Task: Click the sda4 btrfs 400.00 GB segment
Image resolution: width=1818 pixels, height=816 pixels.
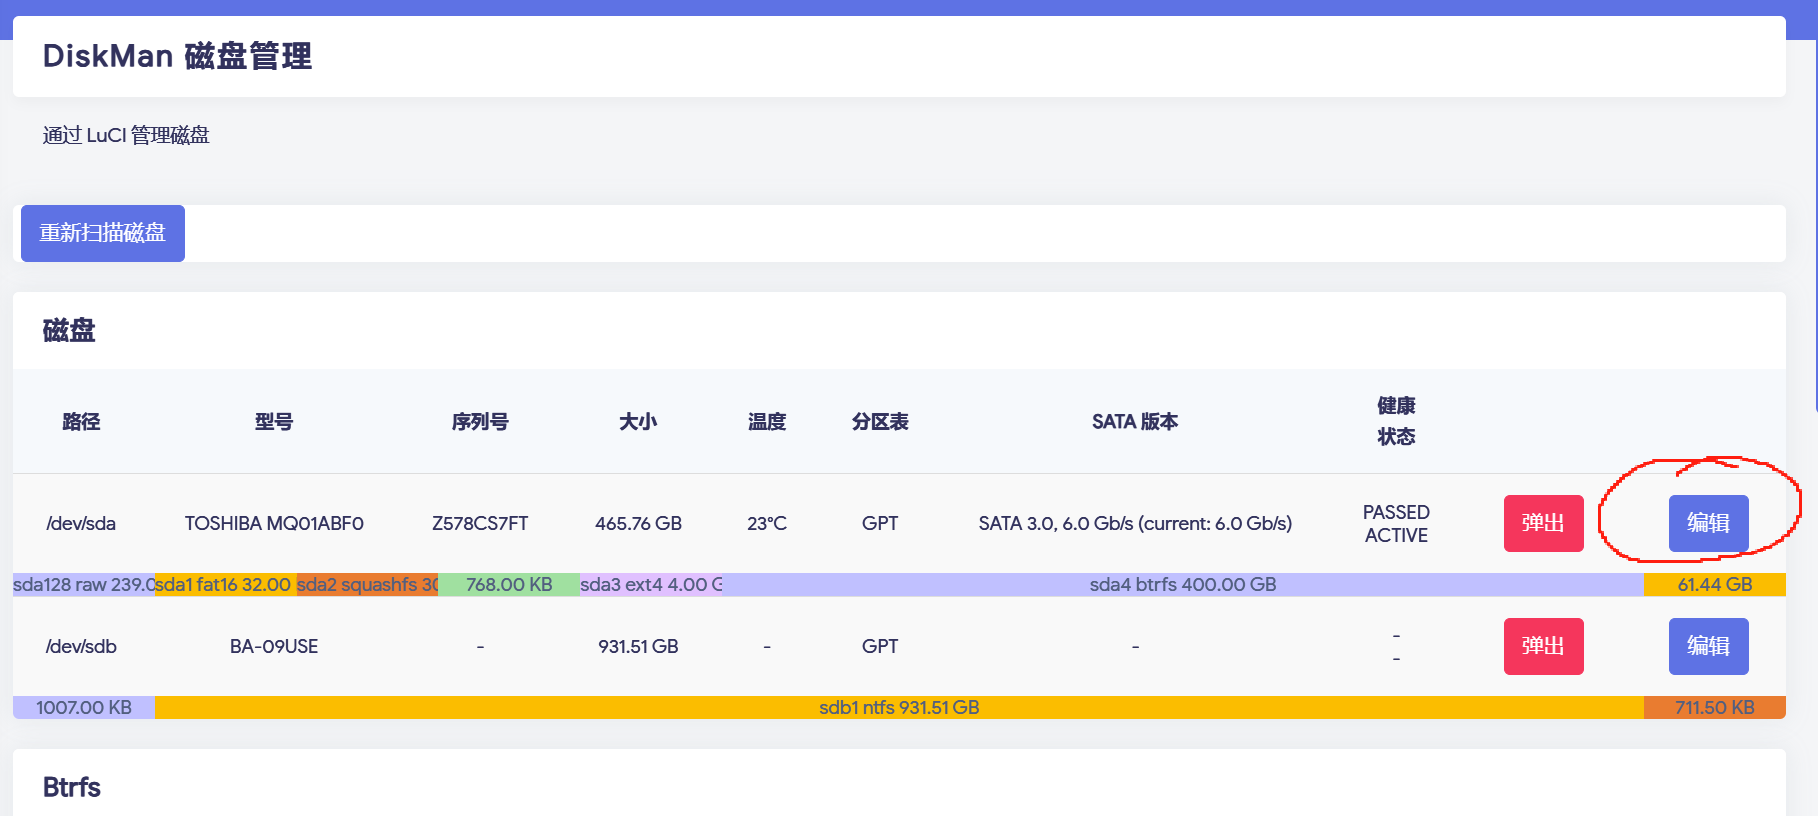Action: tap(1182, 585)
